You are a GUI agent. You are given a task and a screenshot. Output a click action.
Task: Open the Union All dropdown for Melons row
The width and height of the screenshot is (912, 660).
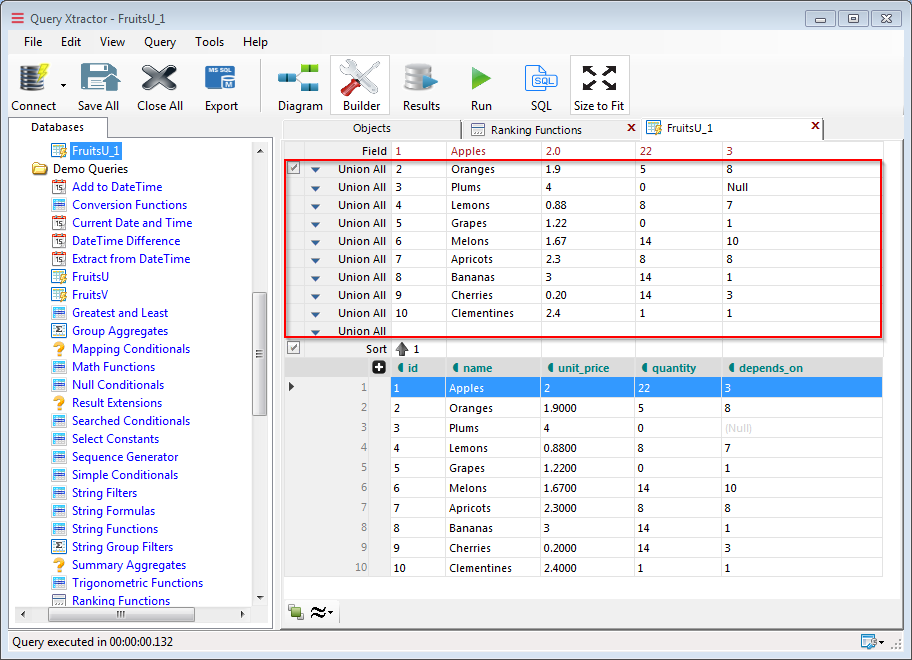pyautogui.click(x=316, y=242)
